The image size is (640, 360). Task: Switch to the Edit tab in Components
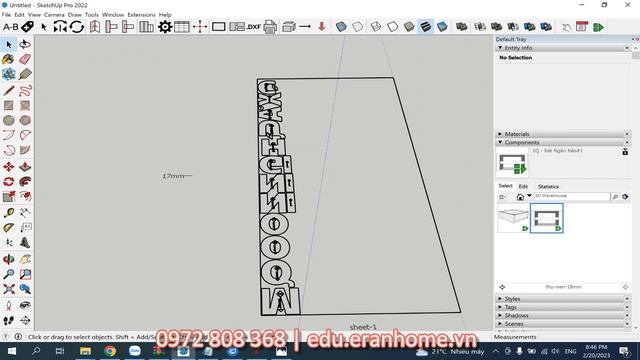pyautogui.click(x=523, y=186)
